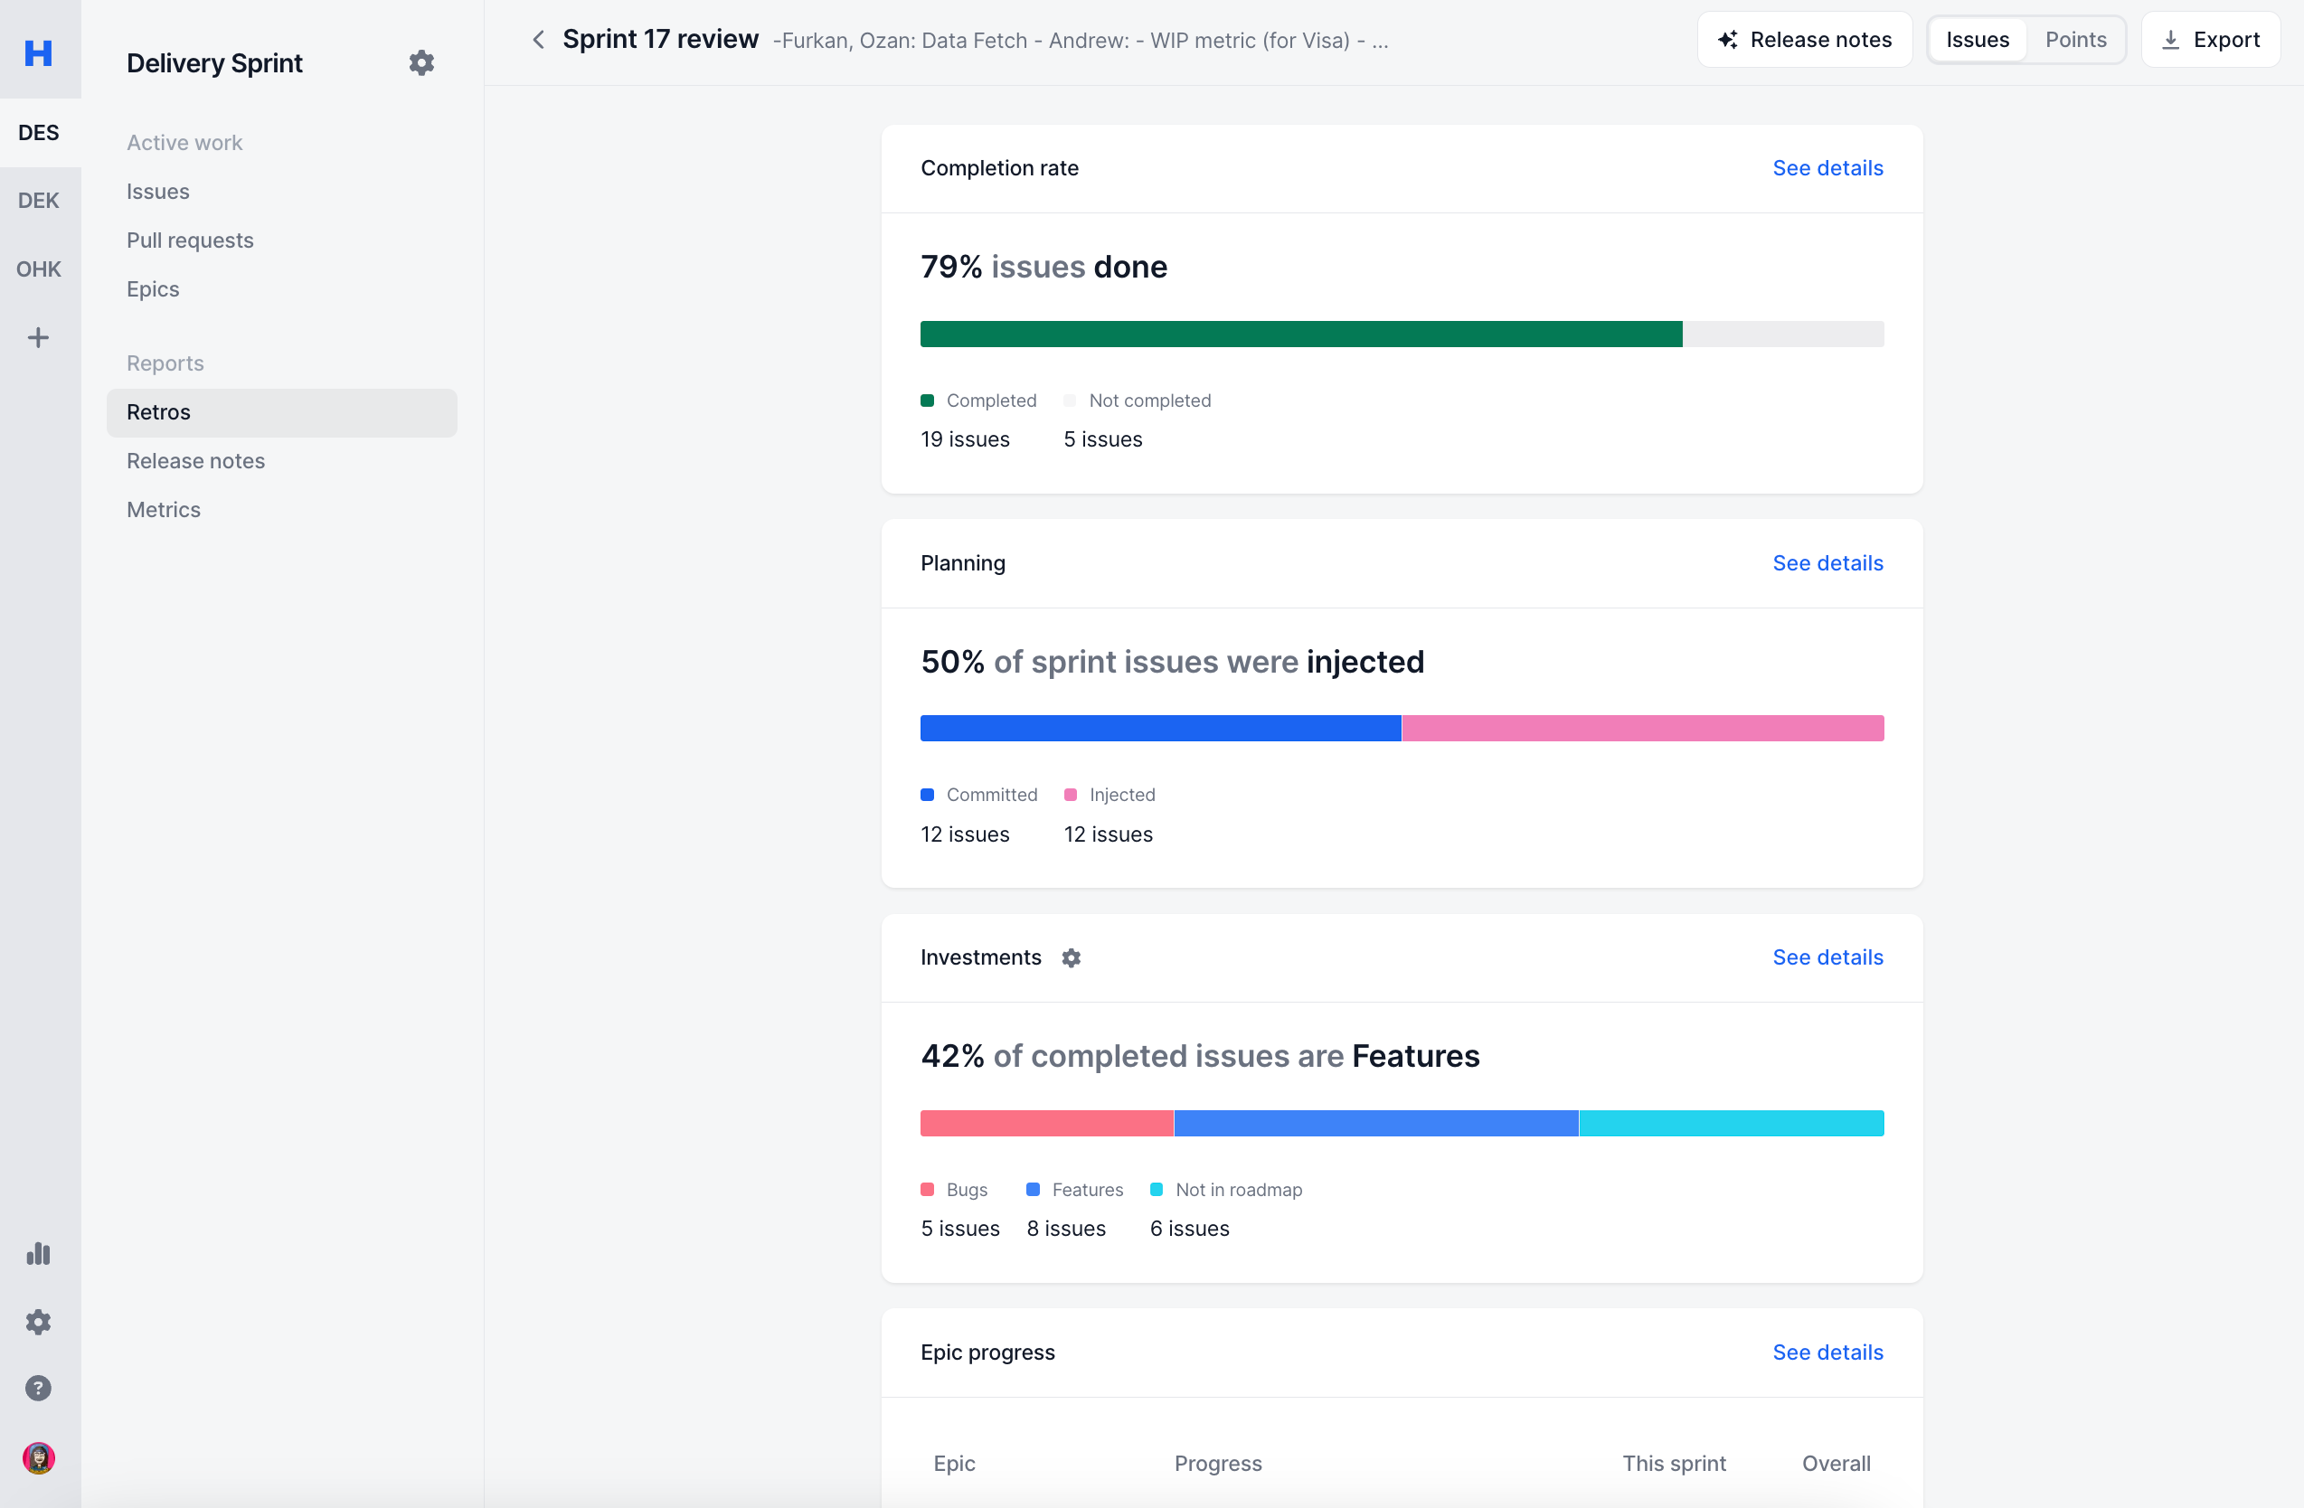Click the add workspace plus icon
2304x1508 pixels.
[x=38, y=338]
